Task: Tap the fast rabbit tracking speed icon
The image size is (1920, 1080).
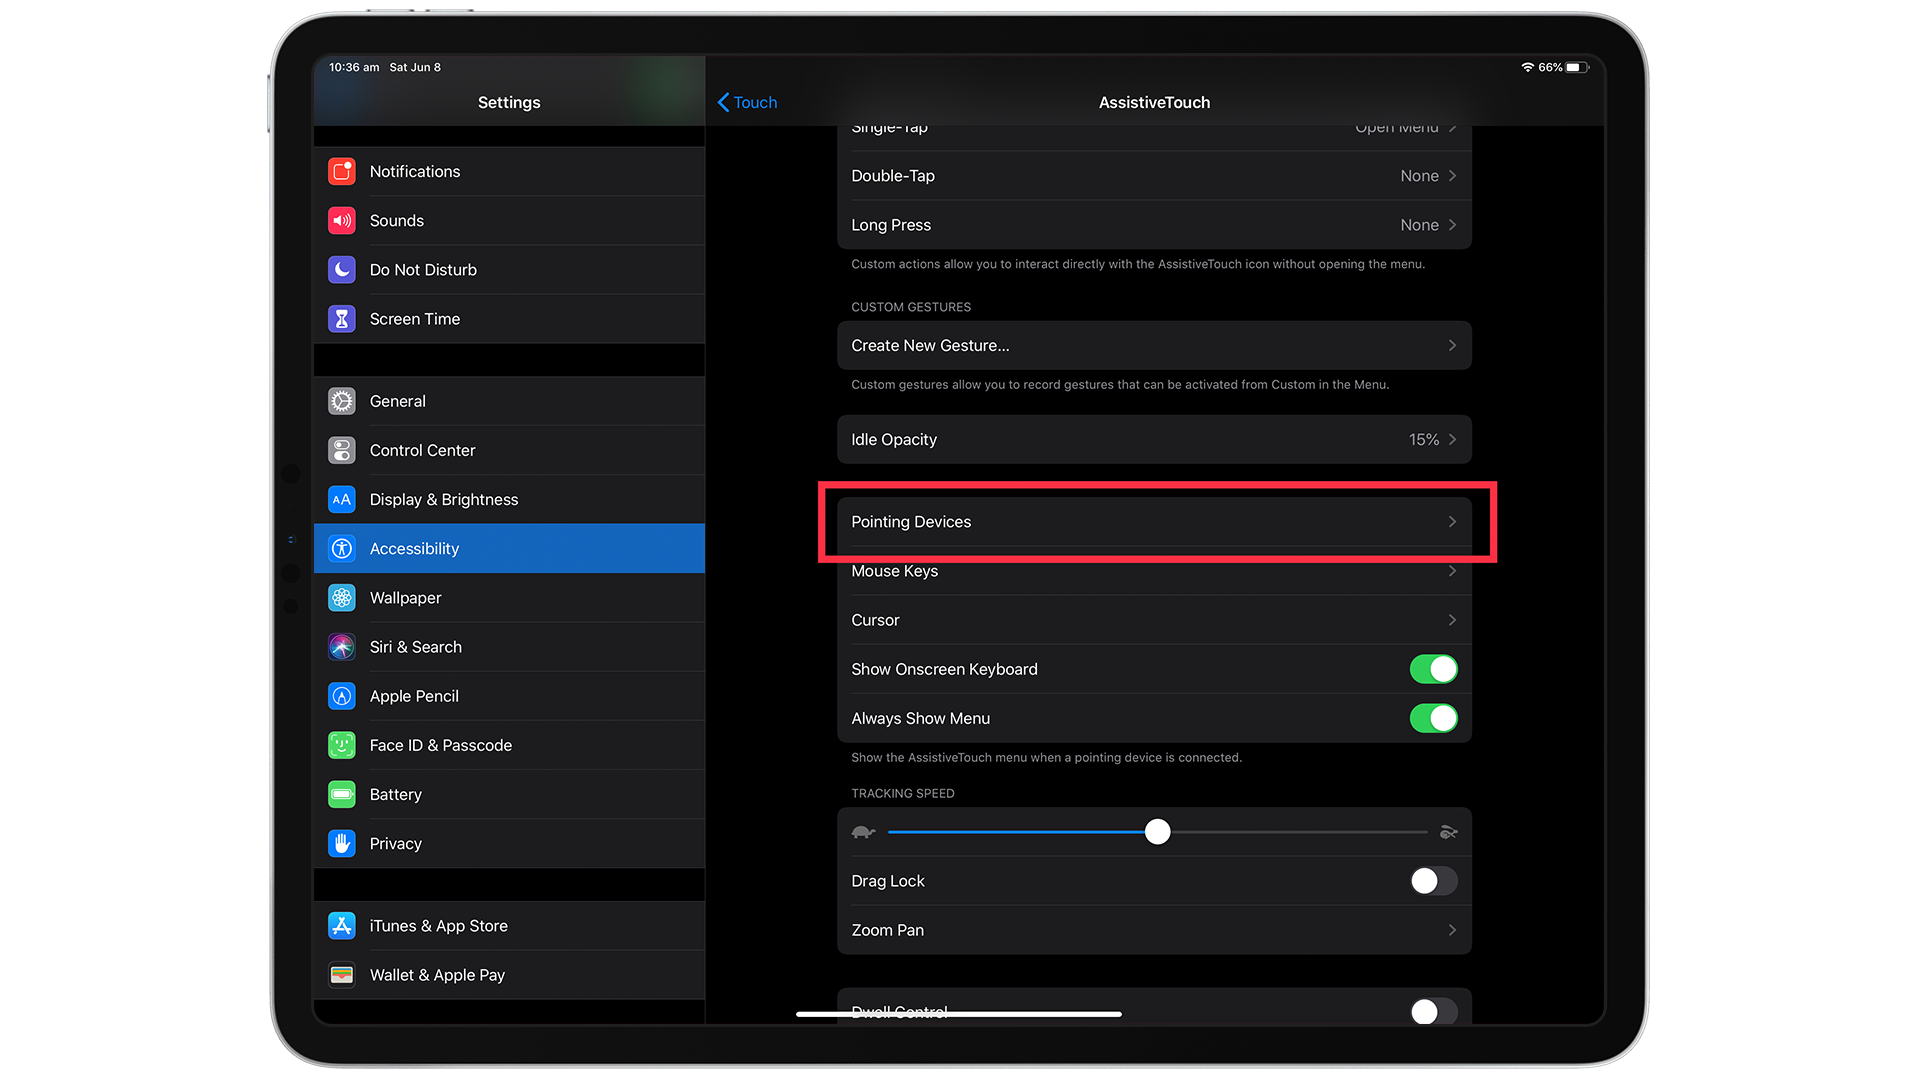Action: pos(1448,832)
